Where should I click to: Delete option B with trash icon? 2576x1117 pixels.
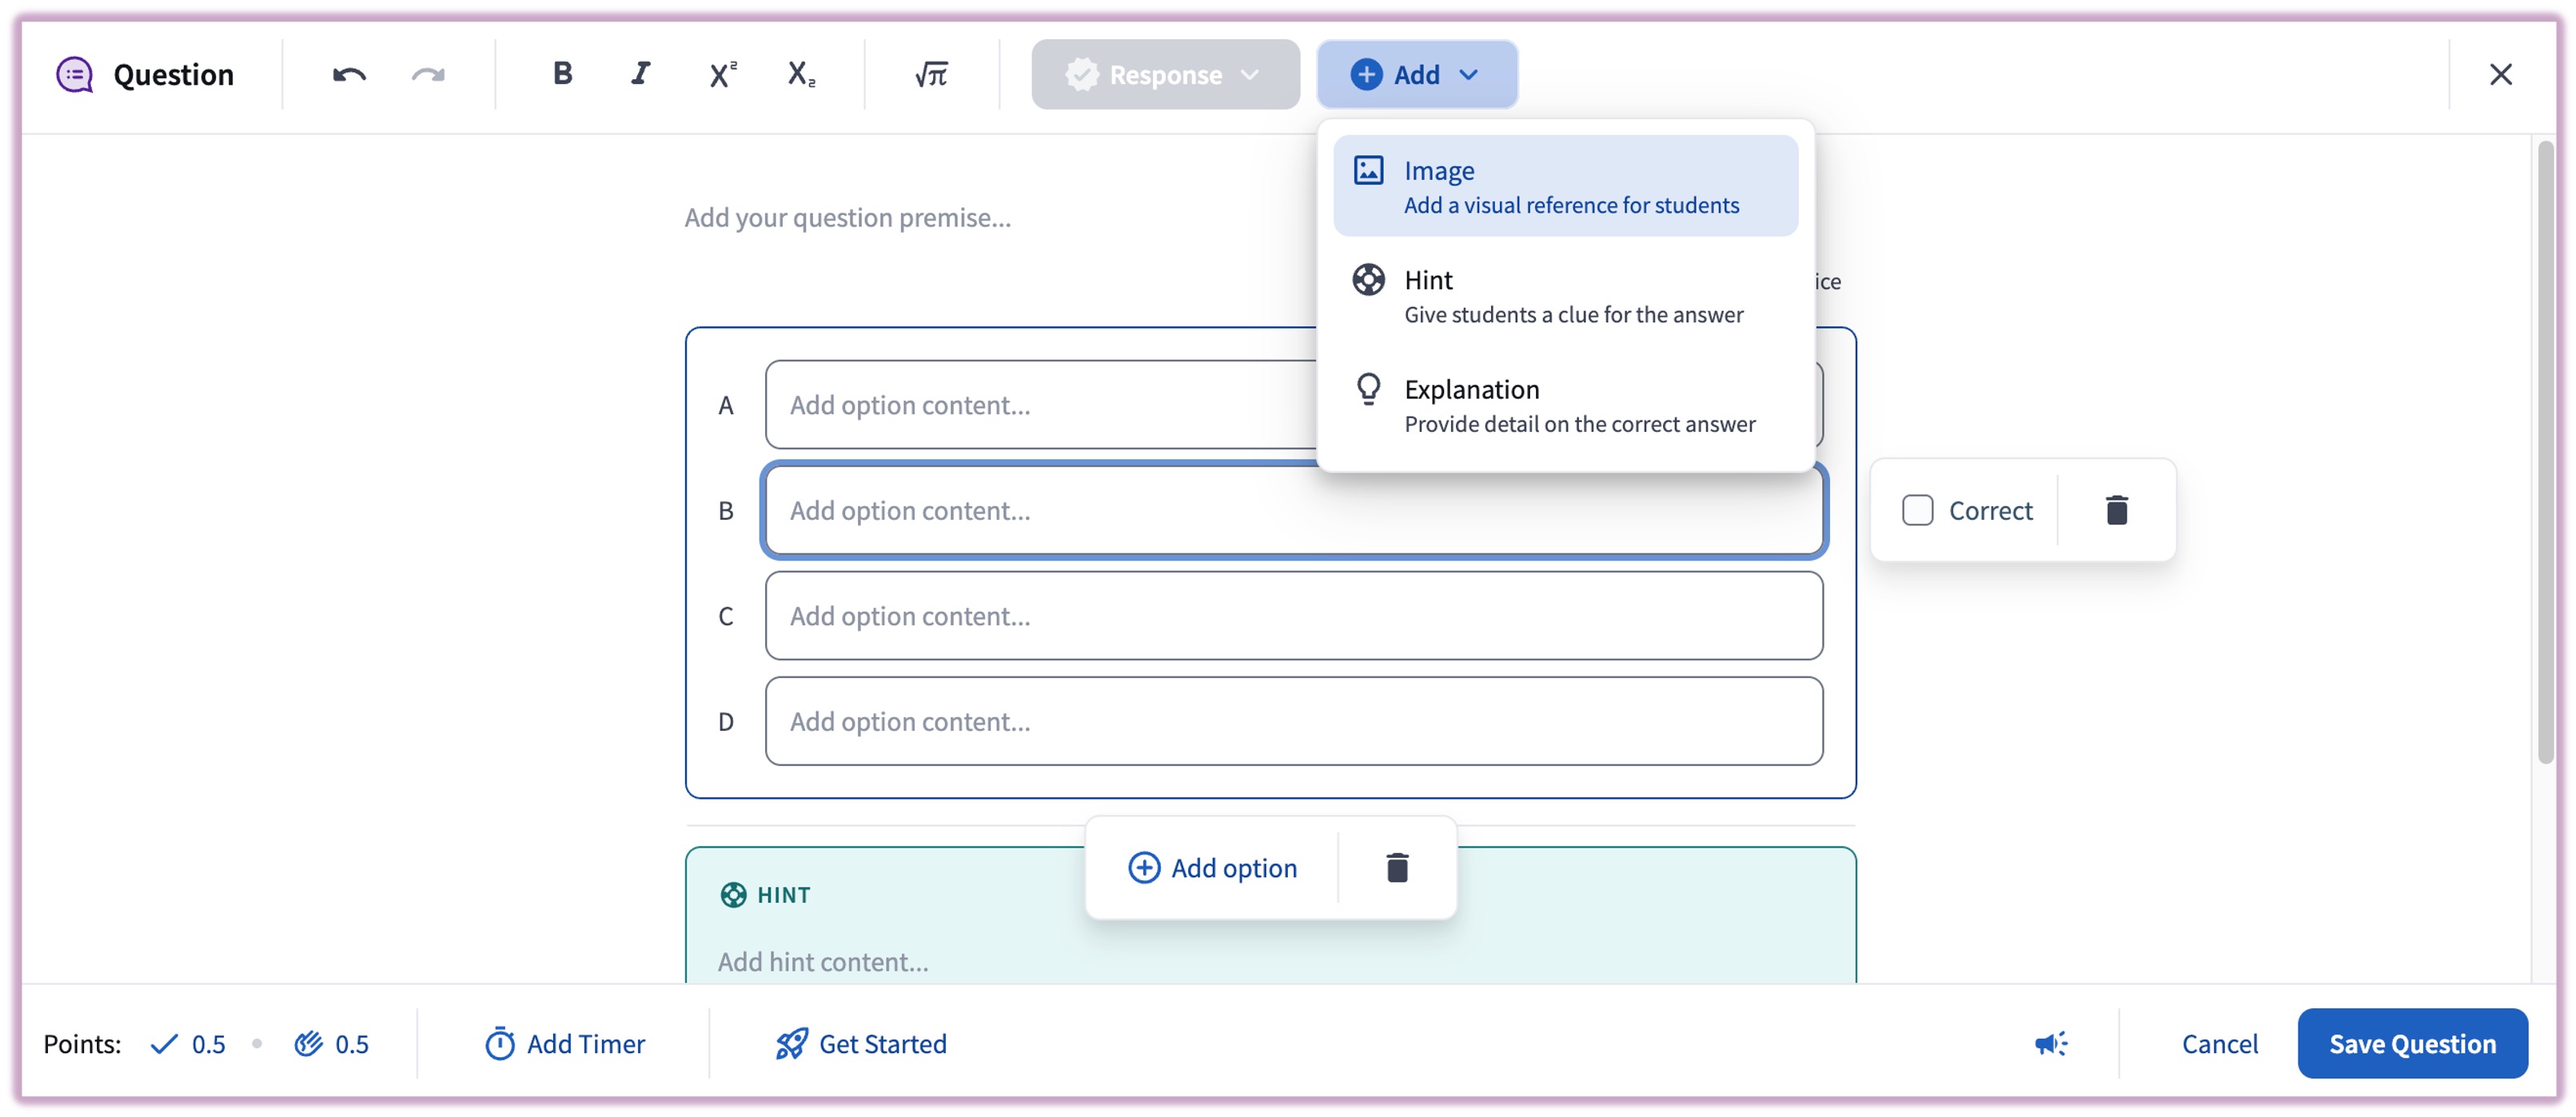(x=2116, y=510)
